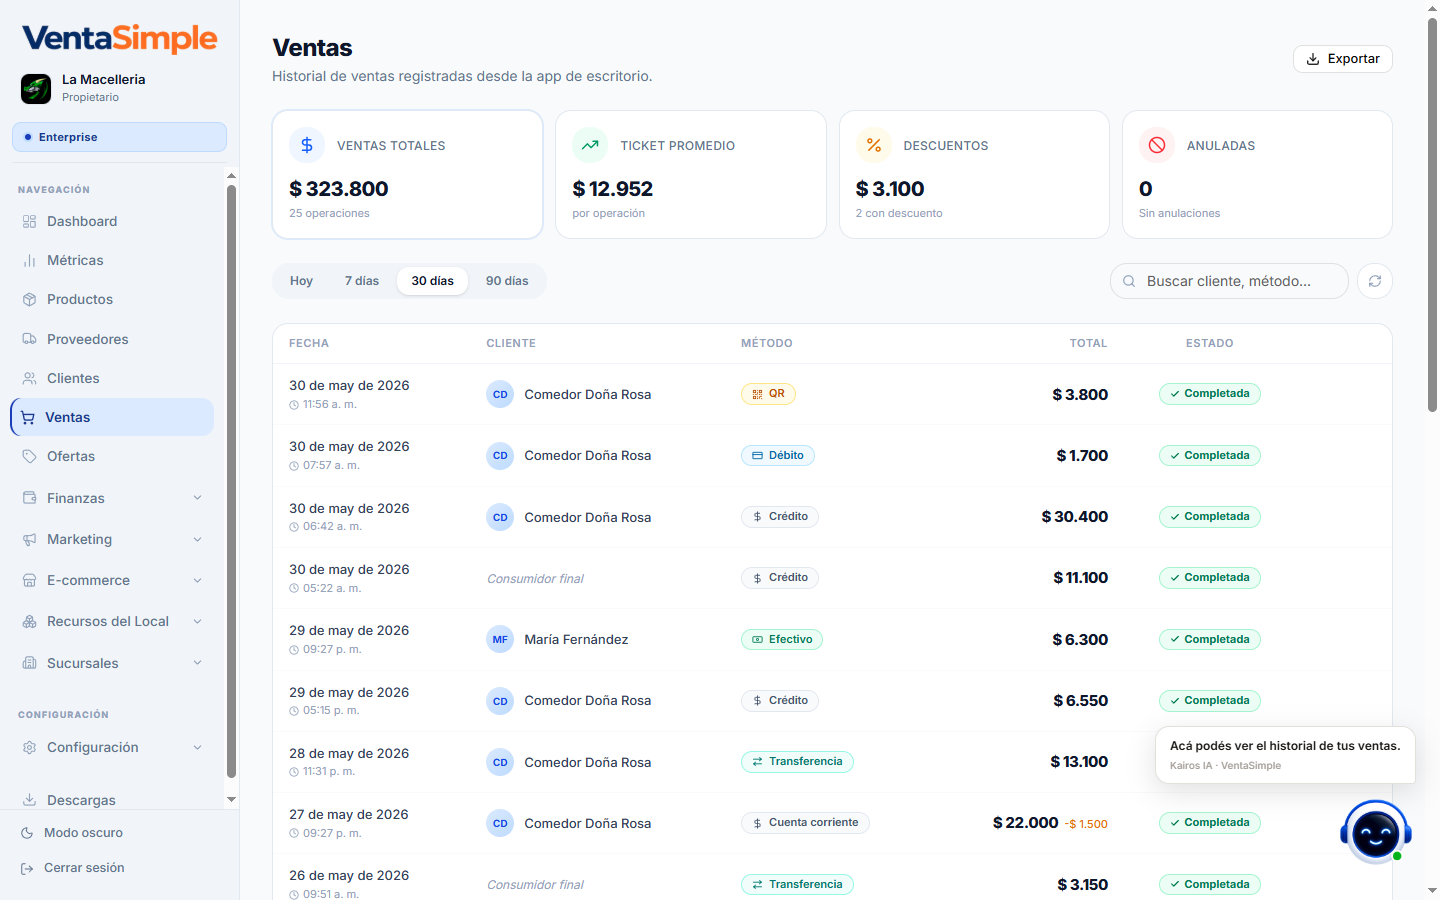Click the Ventas Totales dollar icon
This screenshot has width=1440, height=900.
pyautogui.click(x=307, y=145)
